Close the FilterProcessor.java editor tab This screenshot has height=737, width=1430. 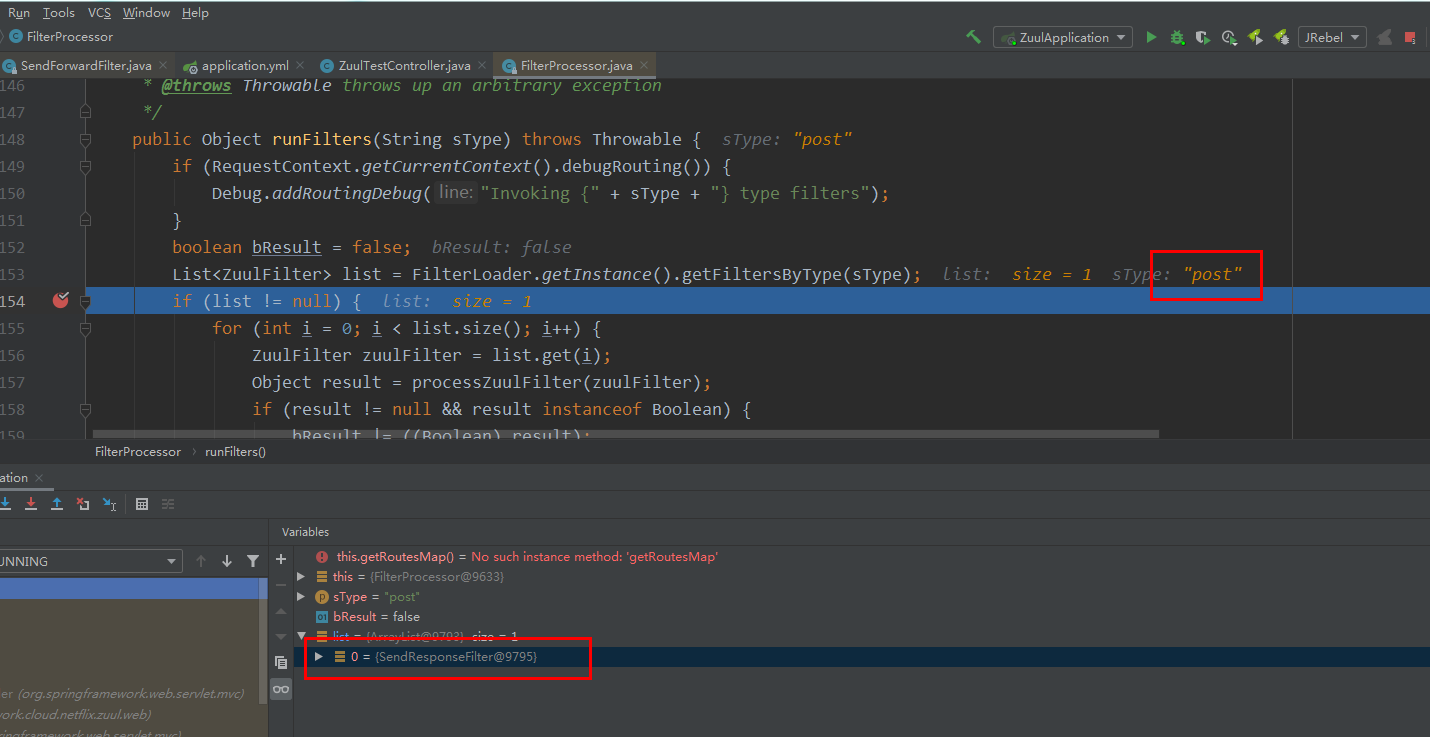pyautogui.click(x=644, y=65)
